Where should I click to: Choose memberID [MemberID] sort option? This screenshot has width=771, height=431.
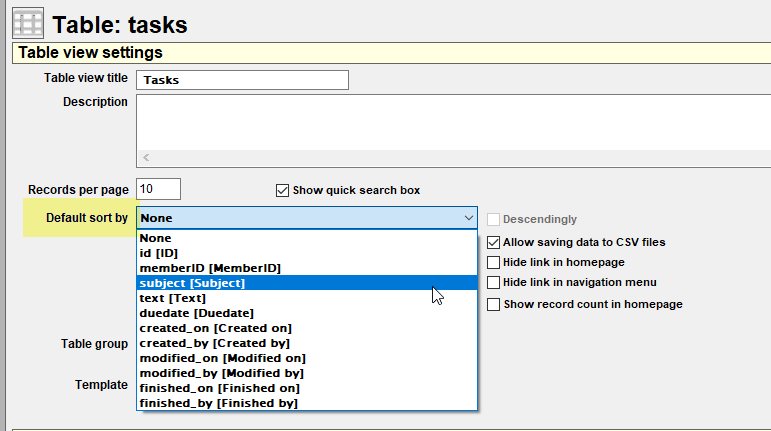(307, 268)
